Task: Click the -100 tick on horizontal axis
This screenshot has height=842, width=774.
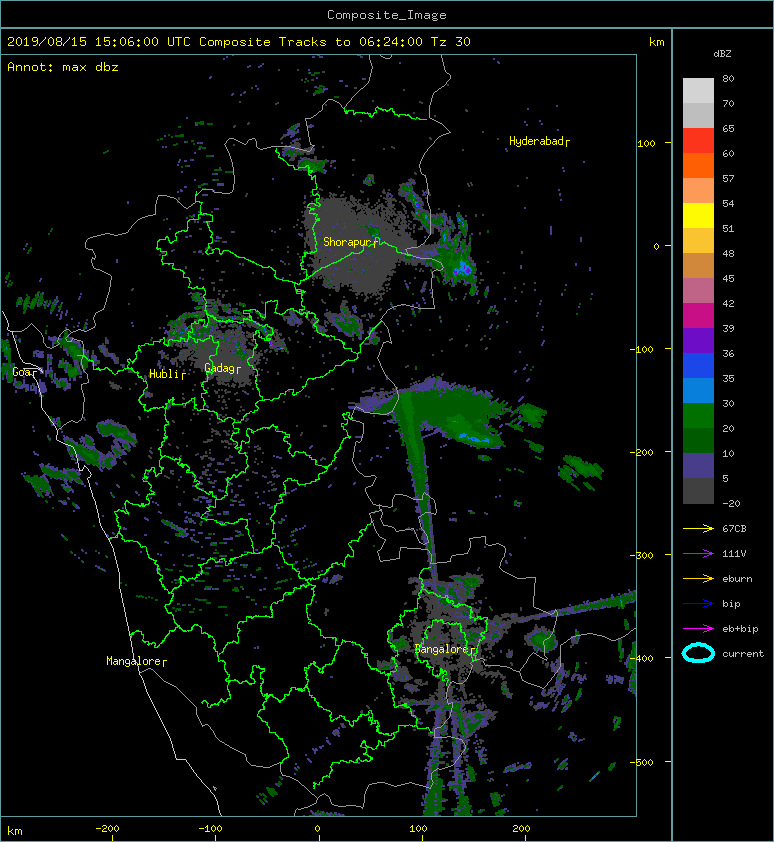Action: pos(210,829)
